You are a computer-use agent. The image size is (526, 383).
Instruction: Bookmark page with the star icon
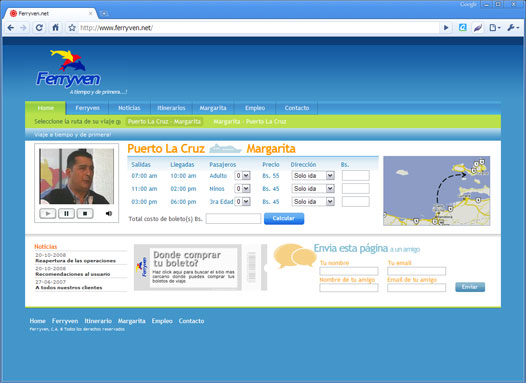point(72,28)
